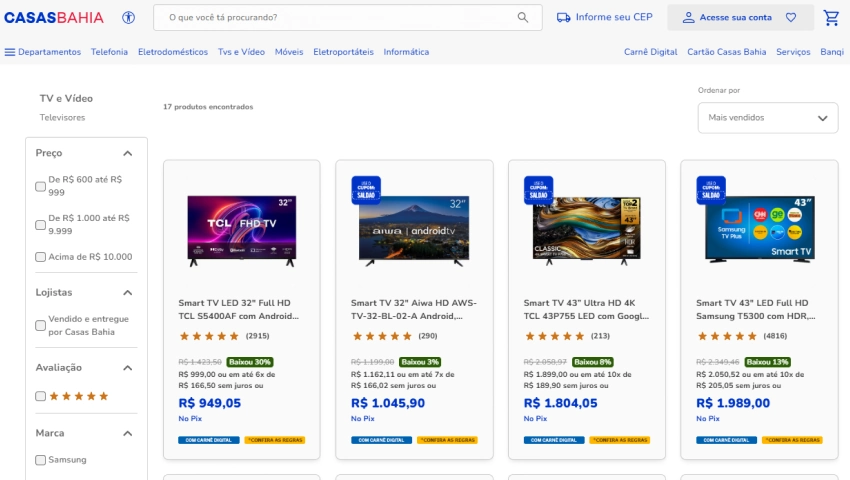Viewport: 850px width, 480px height.
Task: Click star rating of Samsung T5300 TV
Action: pos(727,336)
